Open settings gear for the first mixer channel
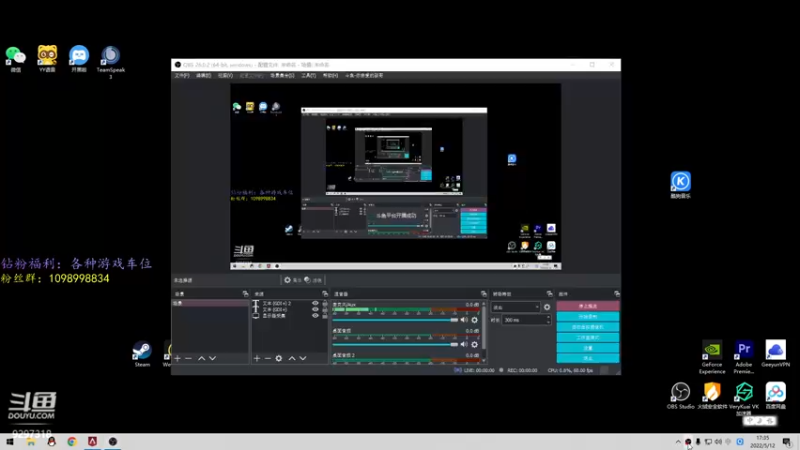The height and width of the screenshot is (450, 800). click(474, 320)
